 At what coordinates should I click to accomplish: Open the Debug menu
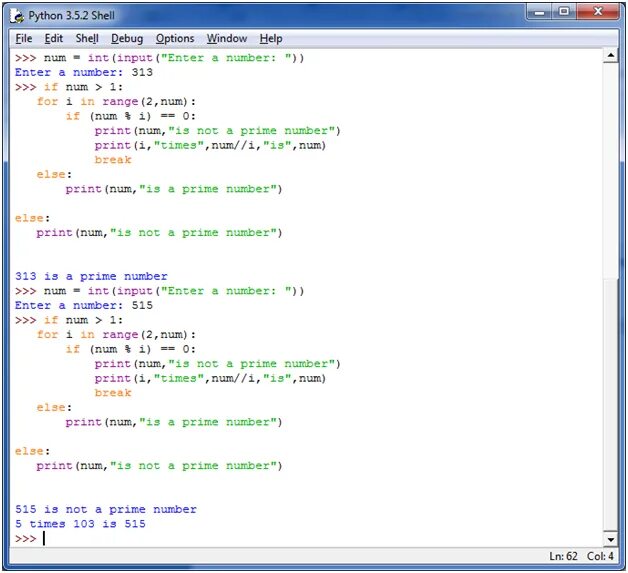click(127, 38)
